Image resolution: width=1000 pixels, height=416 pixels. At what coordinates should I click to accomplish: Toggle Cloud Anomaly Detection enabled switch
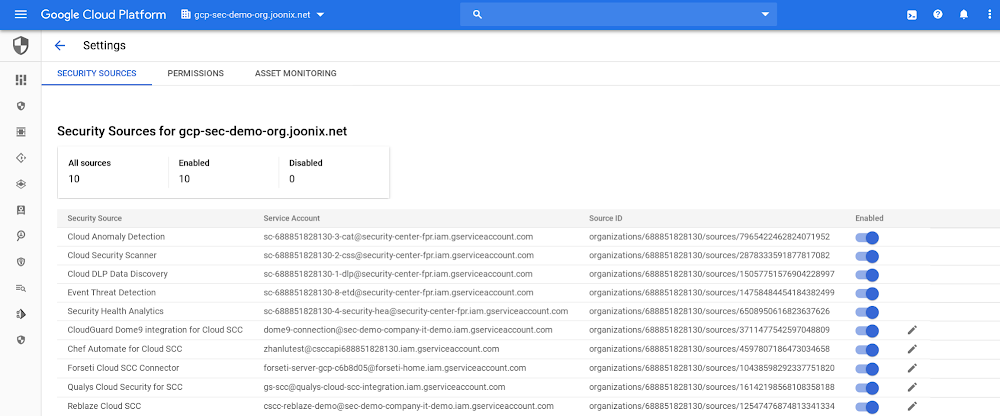point(867,237)
